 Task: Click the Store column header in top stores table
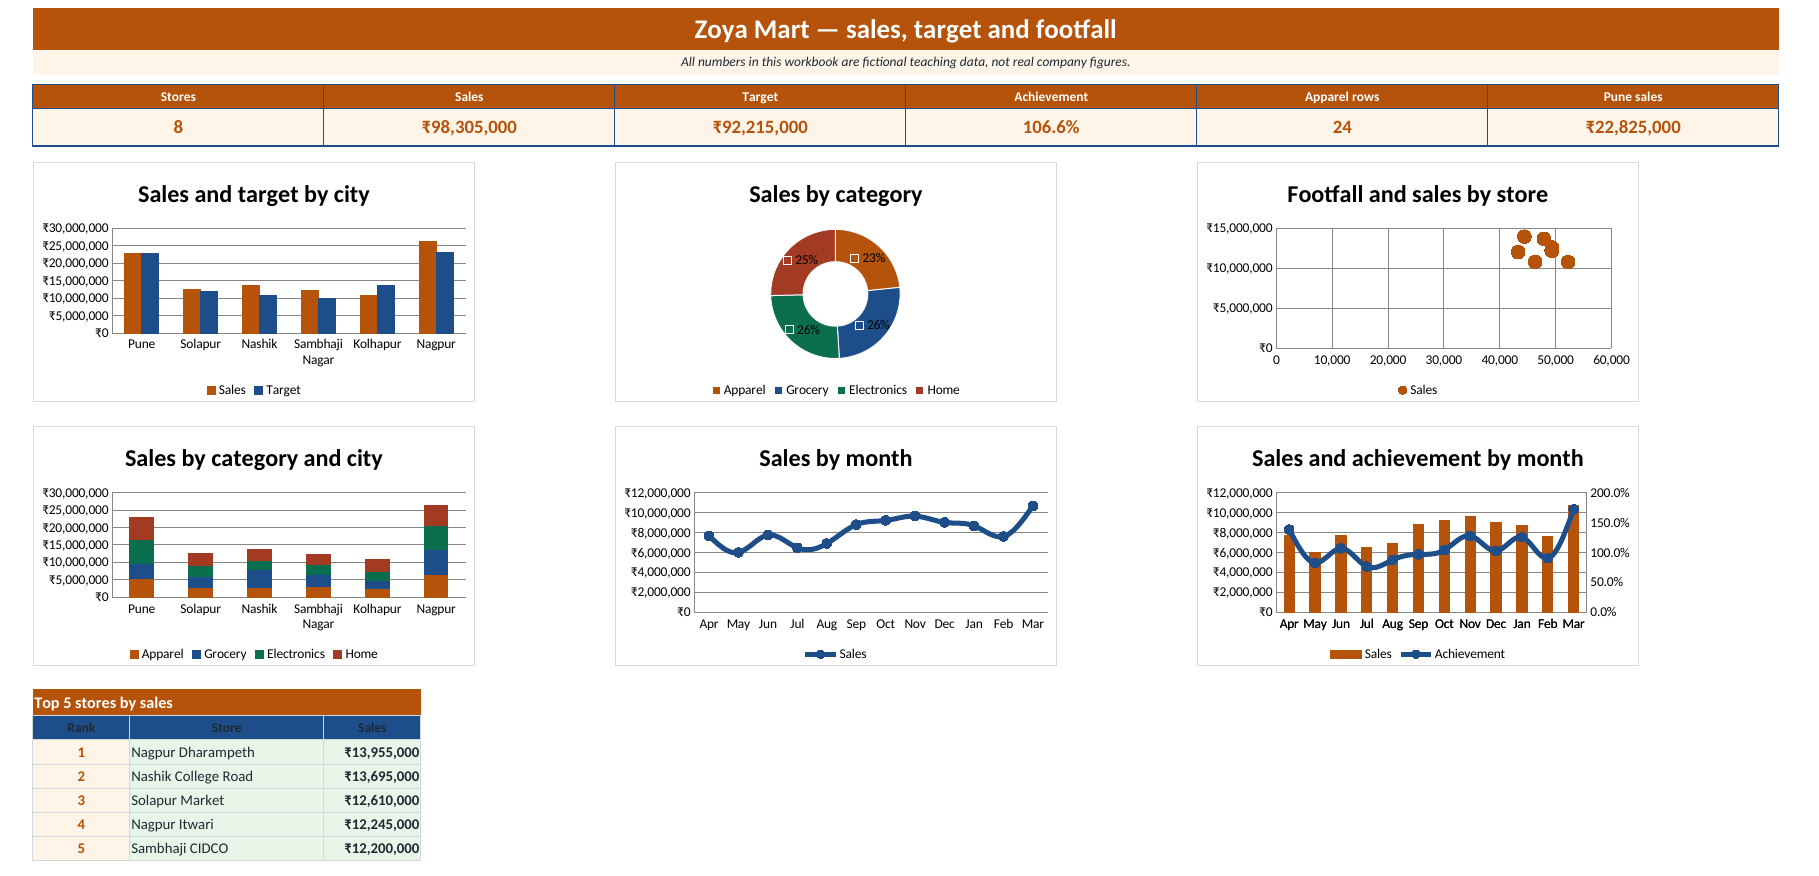[226, 727]
